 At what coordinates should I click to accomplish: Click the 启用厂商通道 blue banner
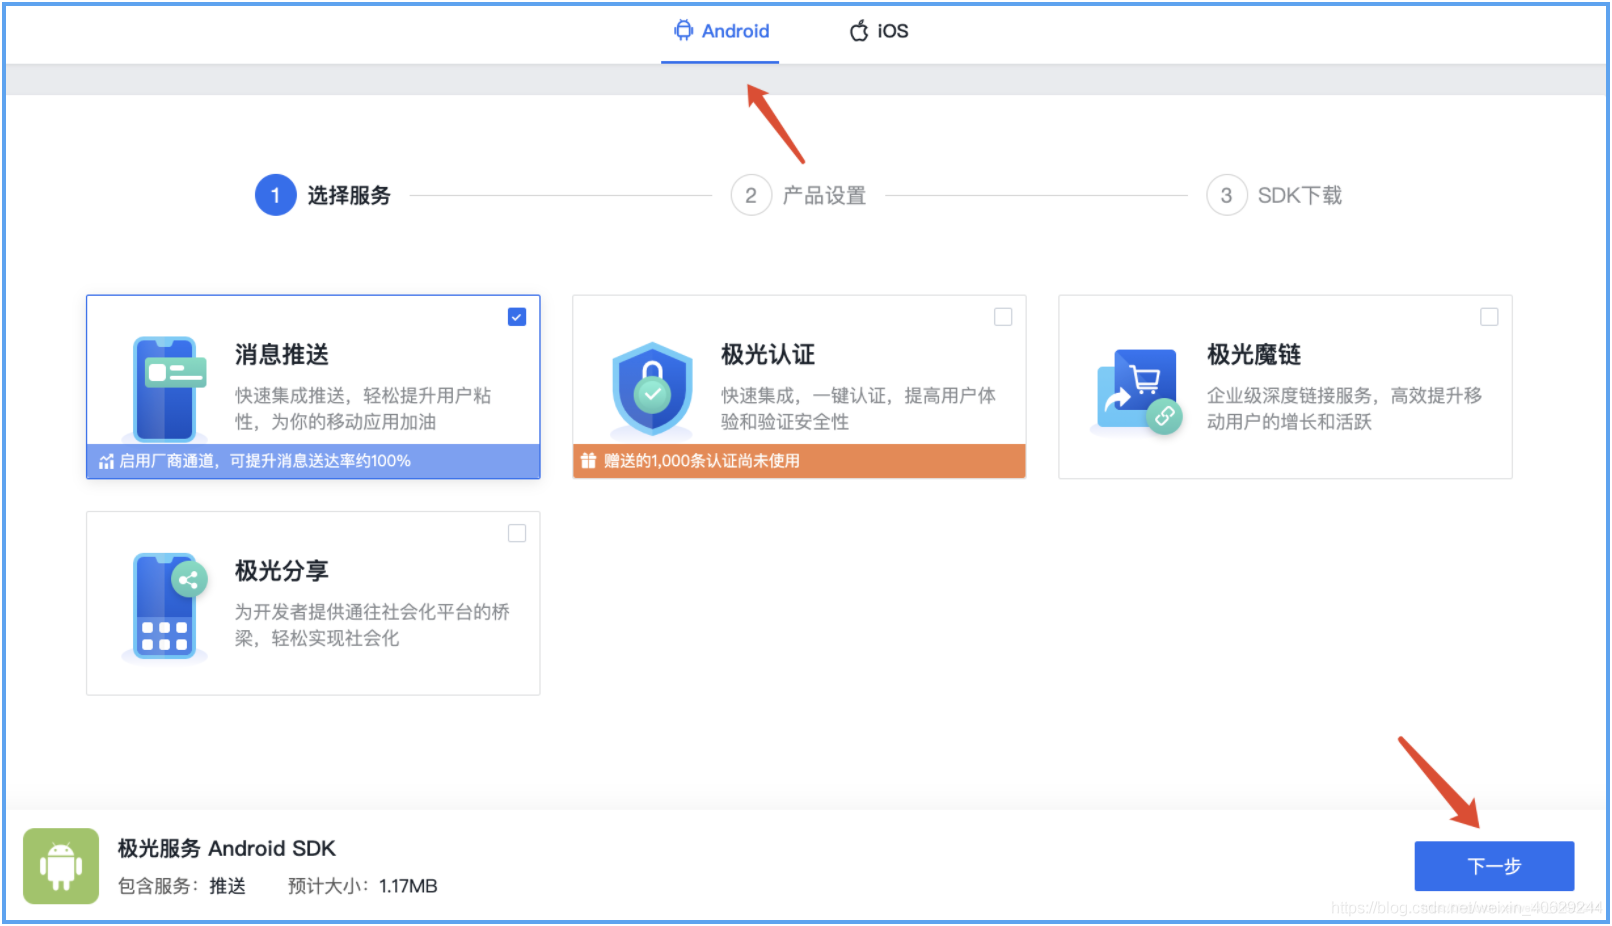(x=313, y=461)
